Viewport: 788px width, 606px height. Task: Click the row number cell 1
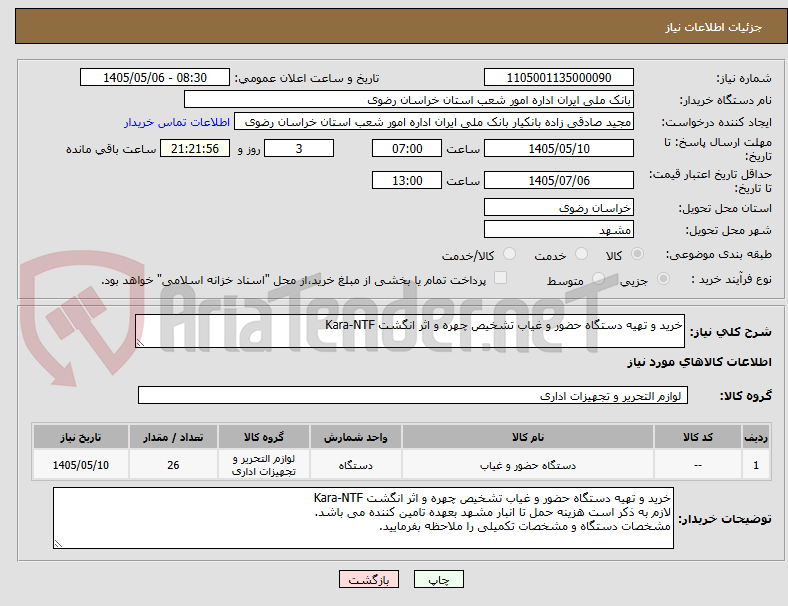pos(755,465)
